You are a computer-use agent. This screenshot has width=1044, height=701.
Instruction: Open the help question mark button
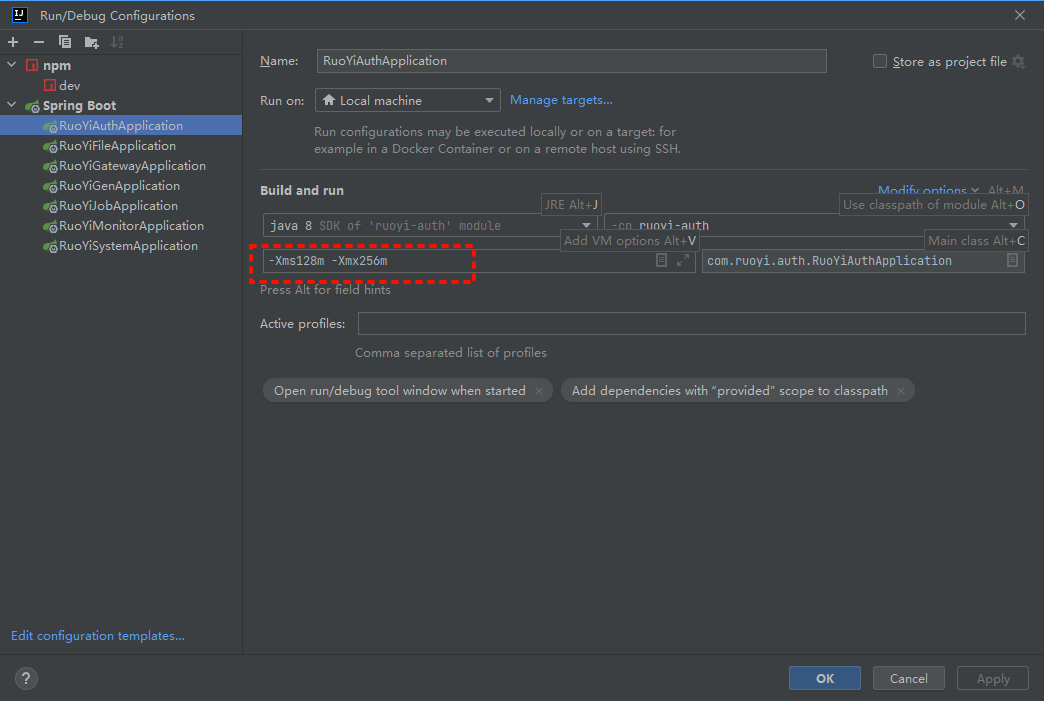coord(26,678)
